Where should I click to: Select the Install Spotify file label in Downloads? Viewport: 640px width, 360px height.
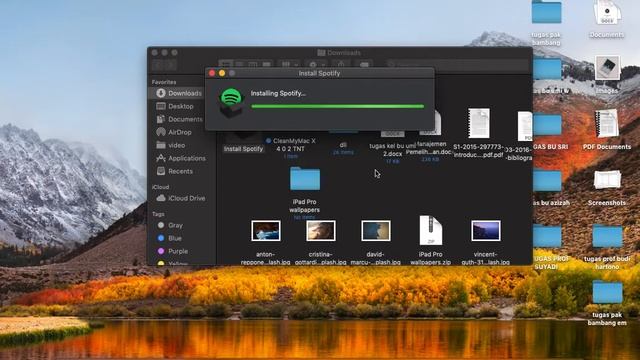(243, 149)
